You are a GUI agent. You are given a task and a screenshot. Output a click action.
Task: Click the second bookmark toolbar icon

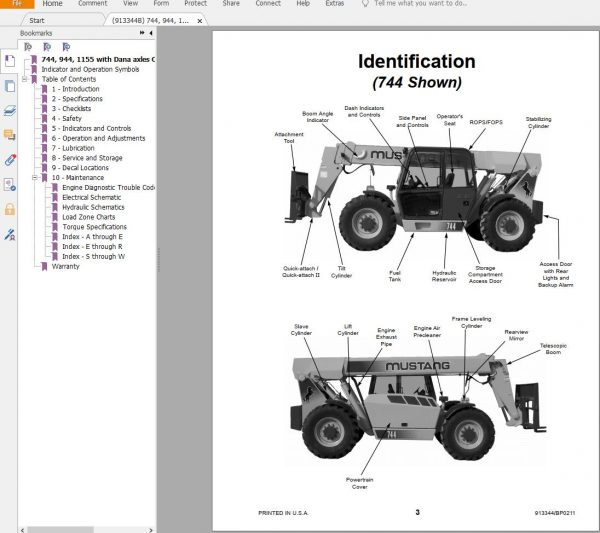coord(47,47)
